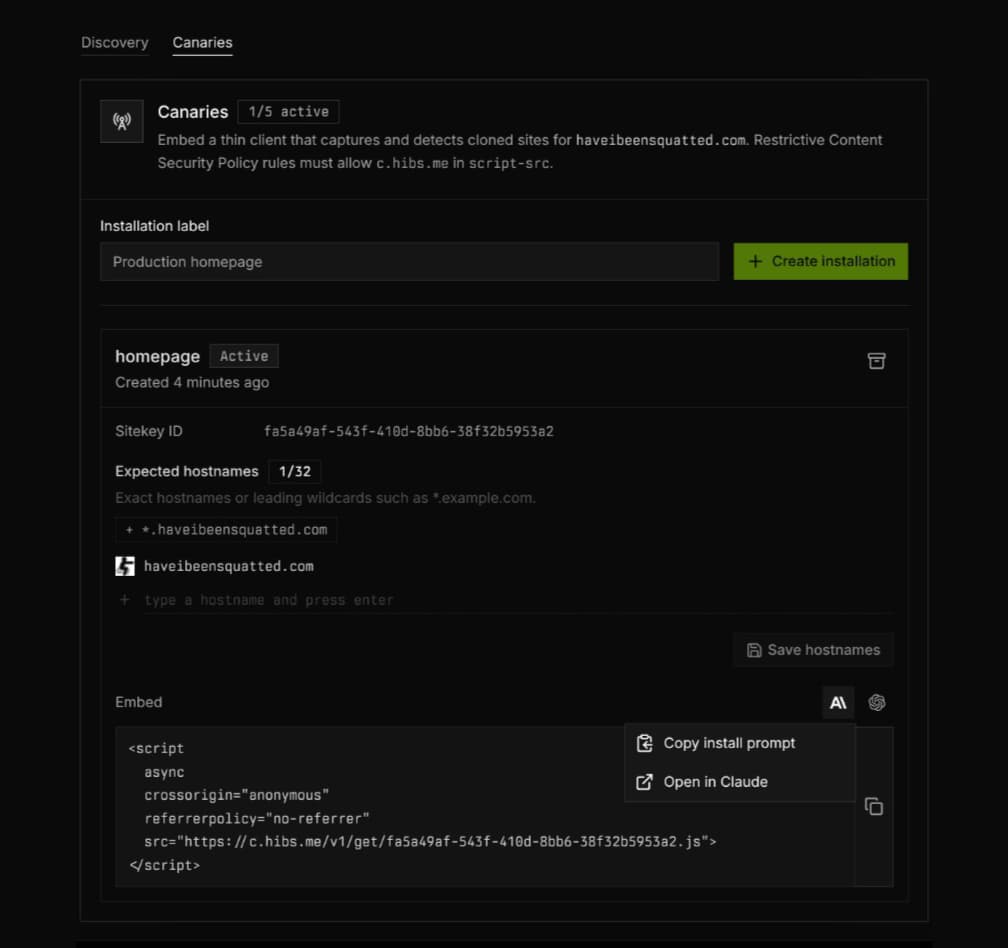Viewport: 1008px width, 948px height.
Task: Focus the Installation label input field
Action: click(x=409, y=262)
